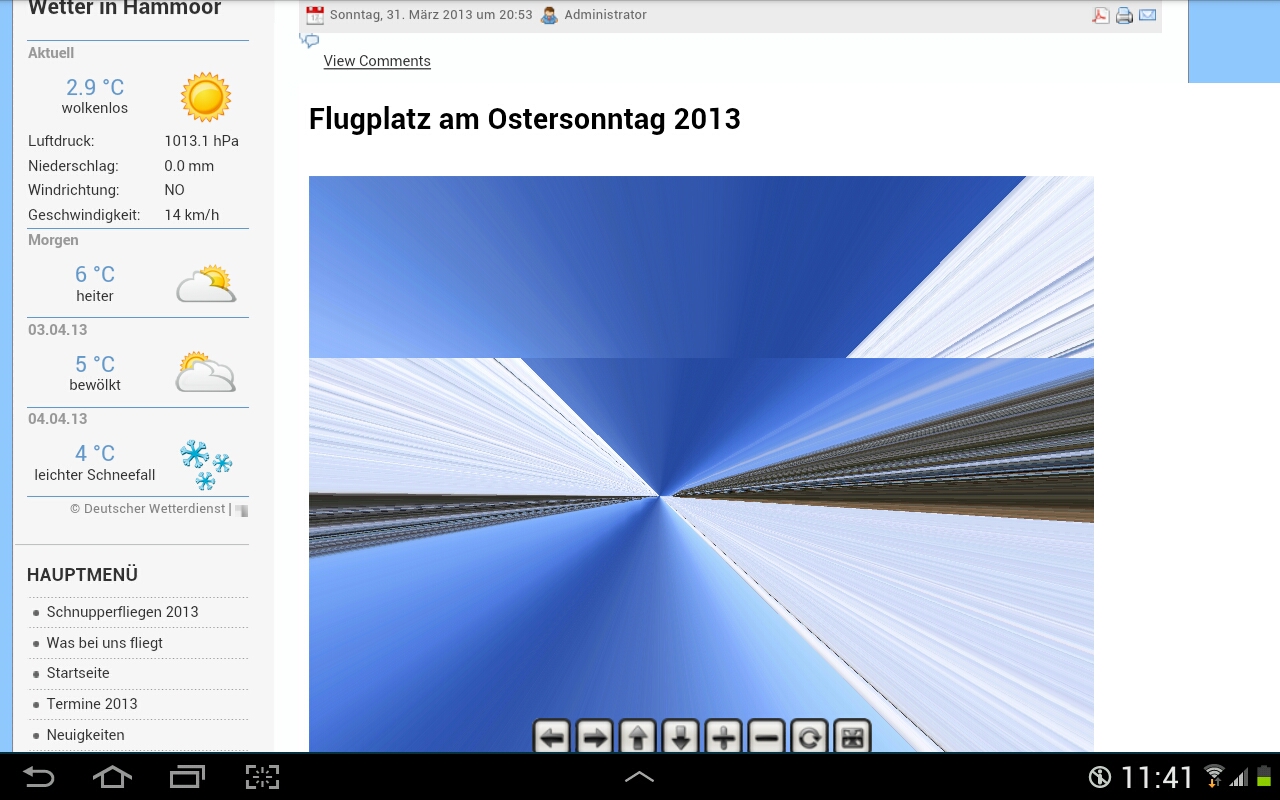Zoom in on panorama with plus button
Viewport: 1280px width, 800px height.
pyautogui.click(x=724, y=737)
